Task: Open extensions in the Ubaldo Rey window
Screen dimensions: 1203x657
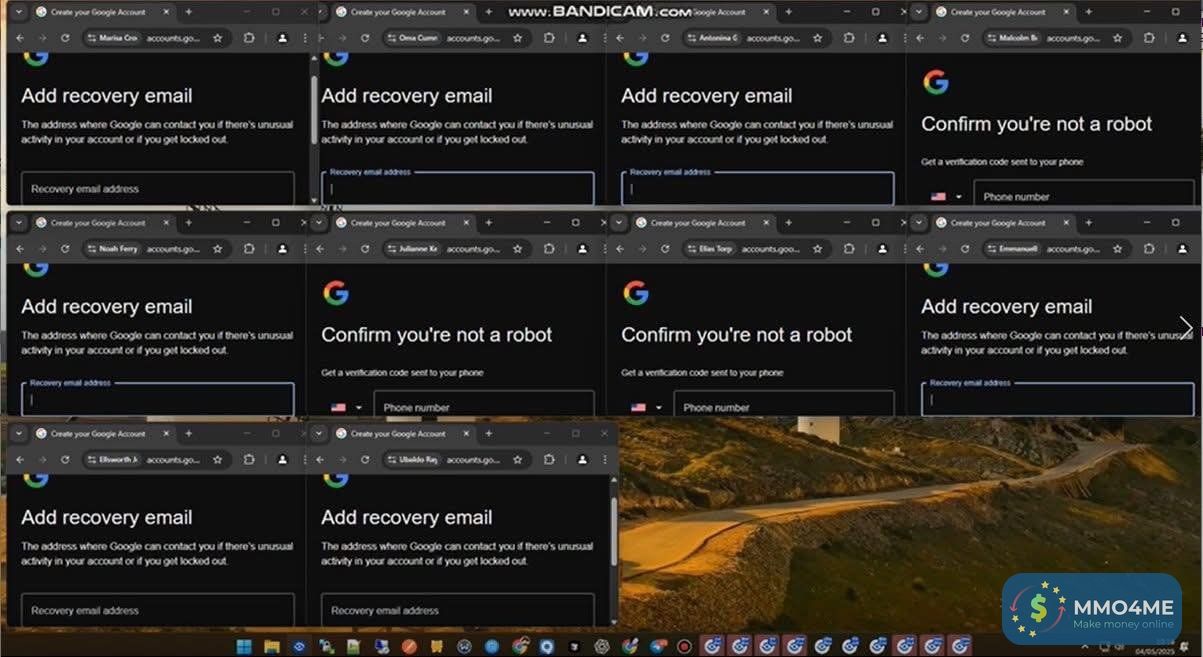Action: tap(549, 460)
